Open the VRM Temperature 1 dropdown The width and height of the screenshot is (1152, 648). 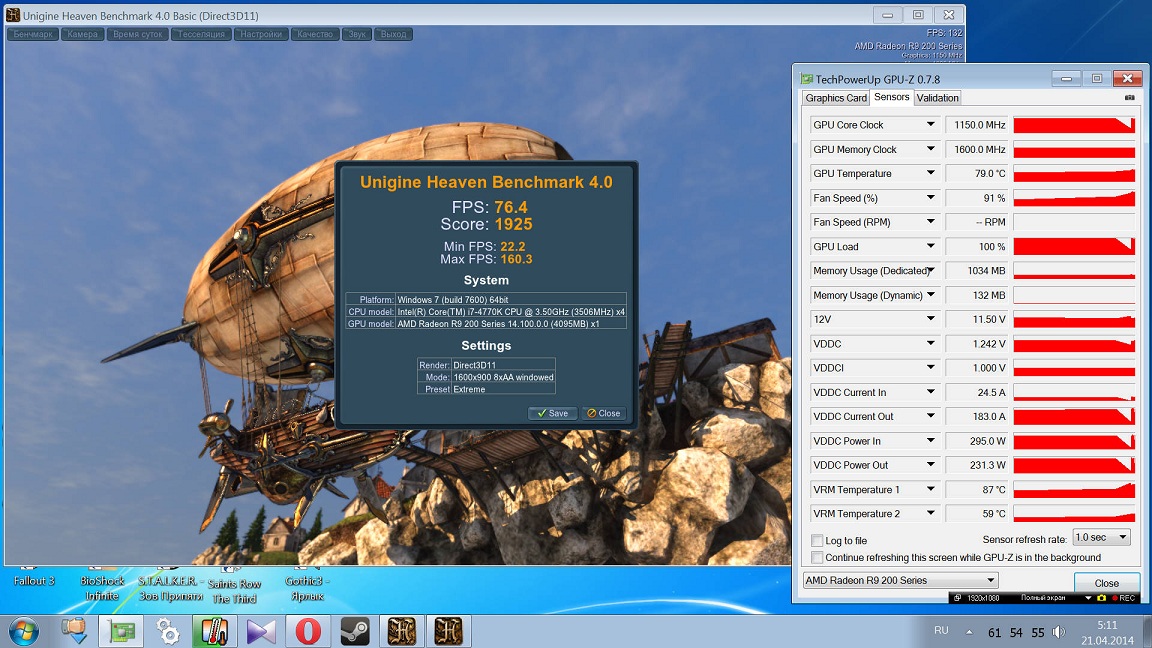930,489
